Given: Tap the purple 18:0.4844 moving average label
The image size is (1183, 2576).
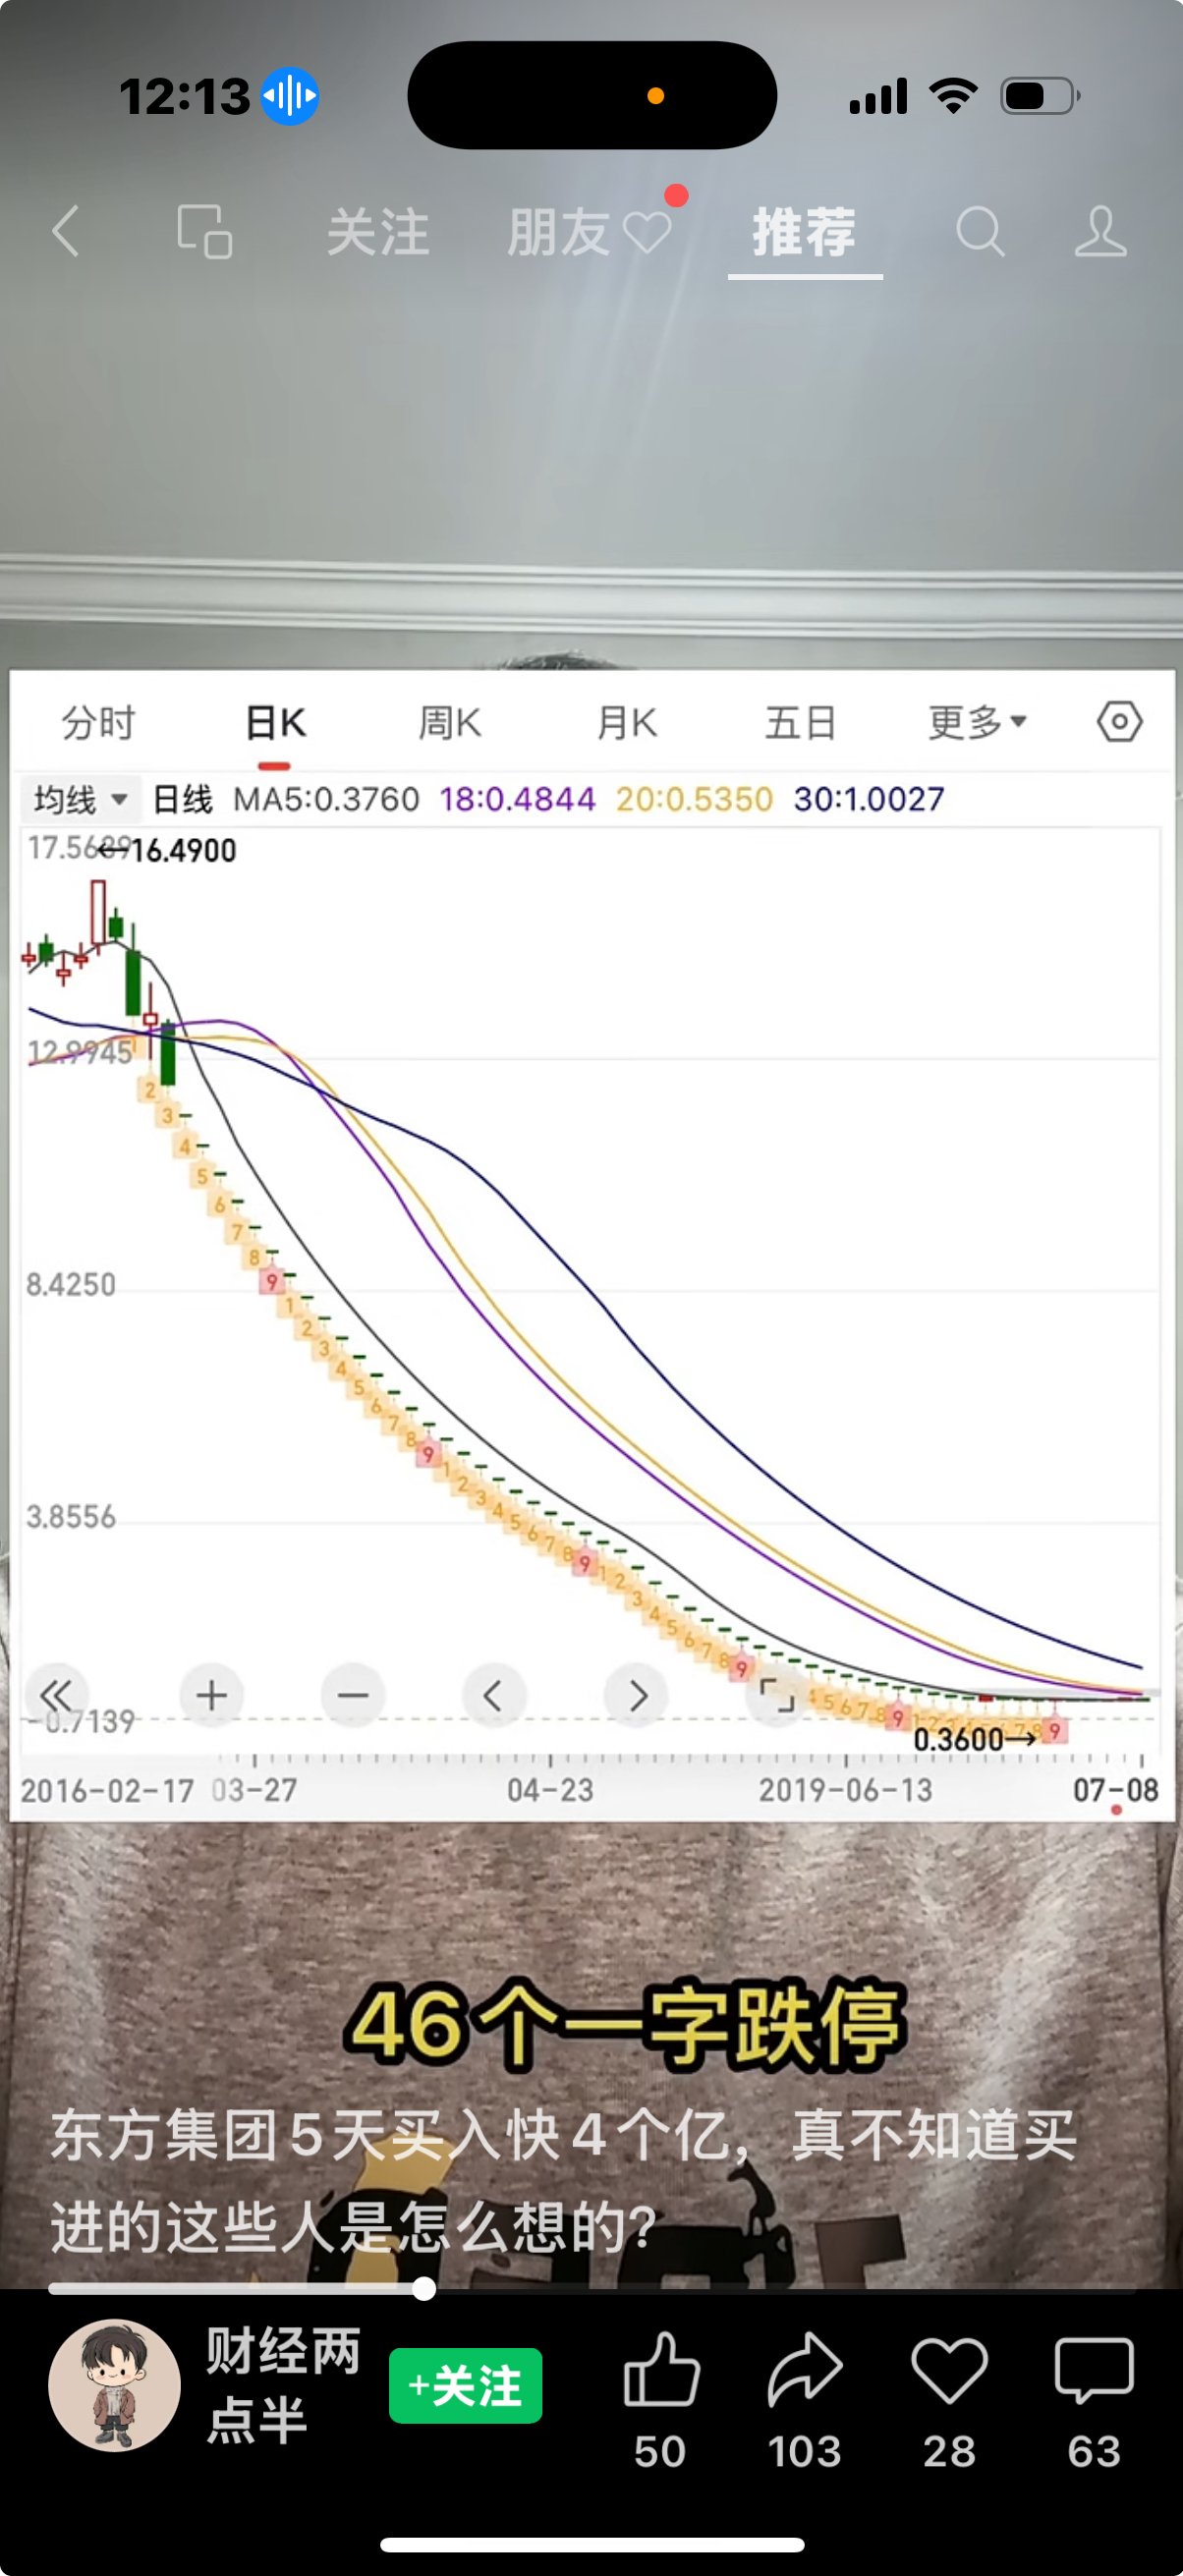Looking at the screenshot, I should [517, 799].
